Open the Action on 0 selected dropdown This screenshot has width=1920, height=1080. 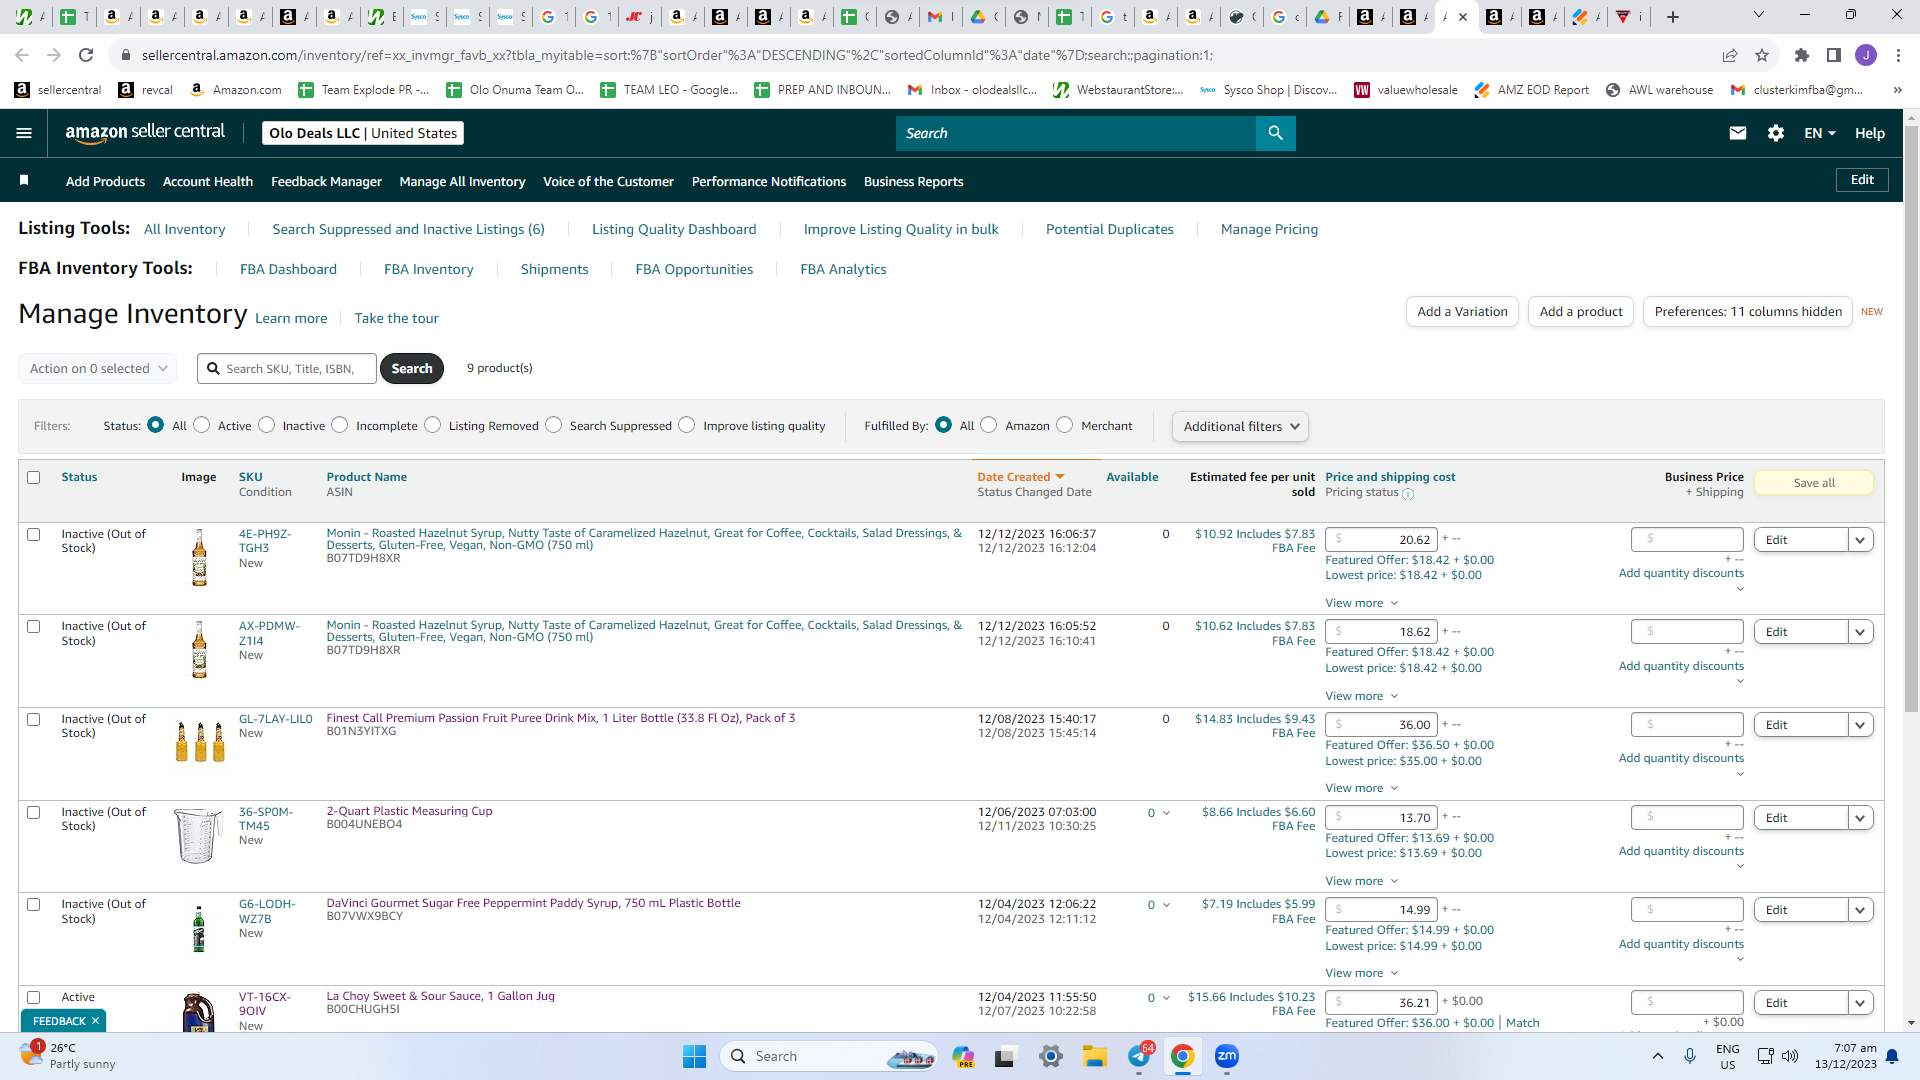coord(98,368)
